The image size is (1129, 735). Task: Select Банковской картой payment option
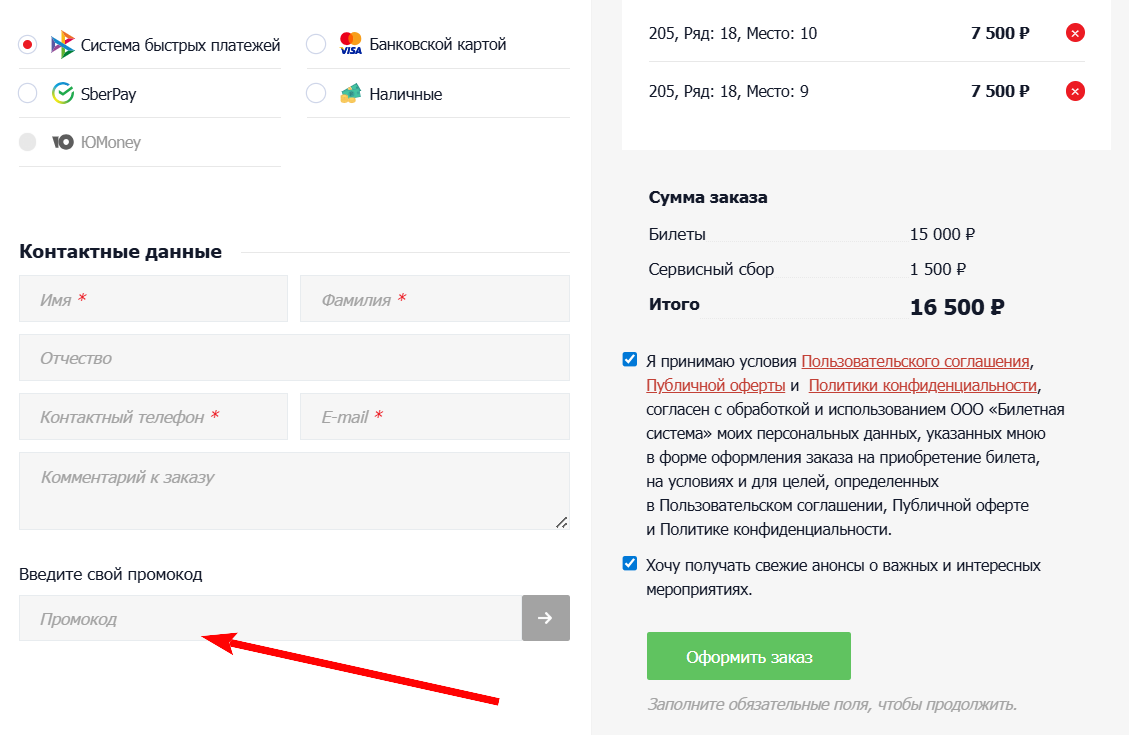click(x=315, y=43)
